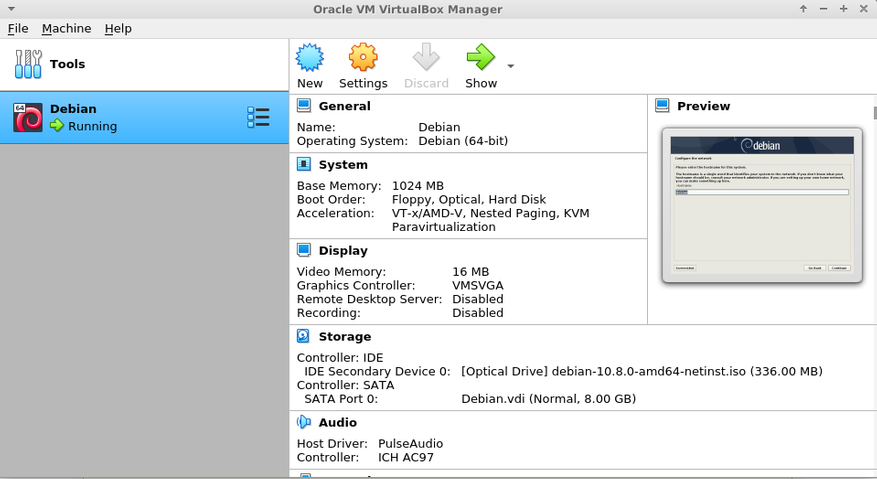Click the Discard toolbar icon
Screen dimensions: 877x479
point(426,58)
